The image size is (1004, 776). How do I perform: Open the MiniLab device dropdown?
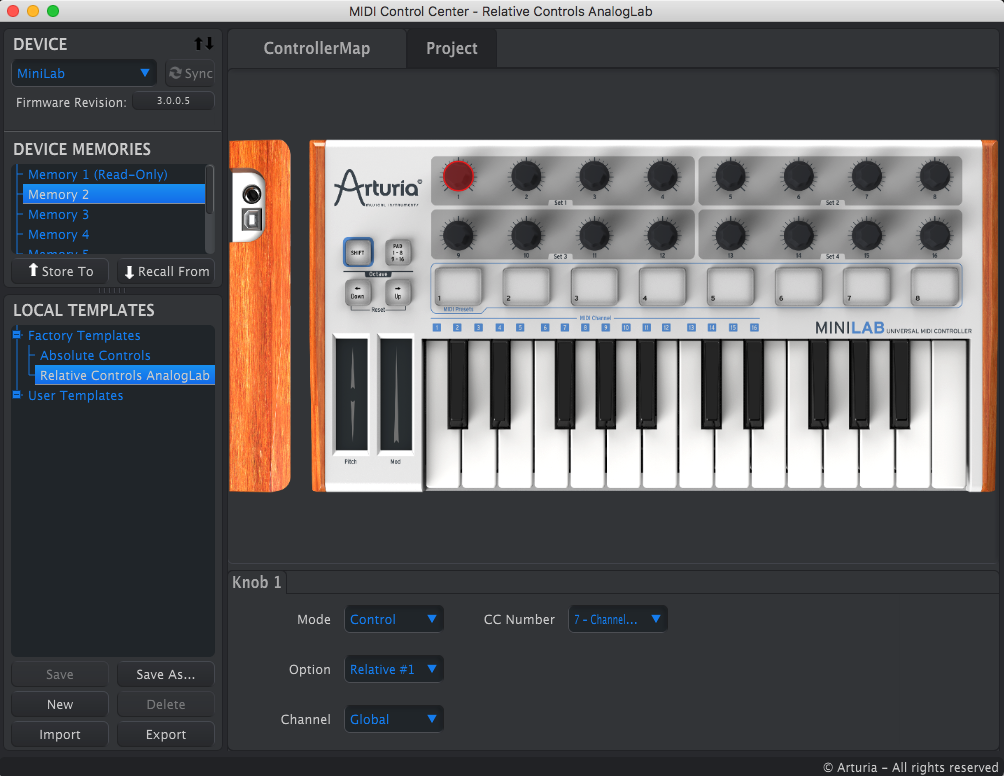pos(84,73)
